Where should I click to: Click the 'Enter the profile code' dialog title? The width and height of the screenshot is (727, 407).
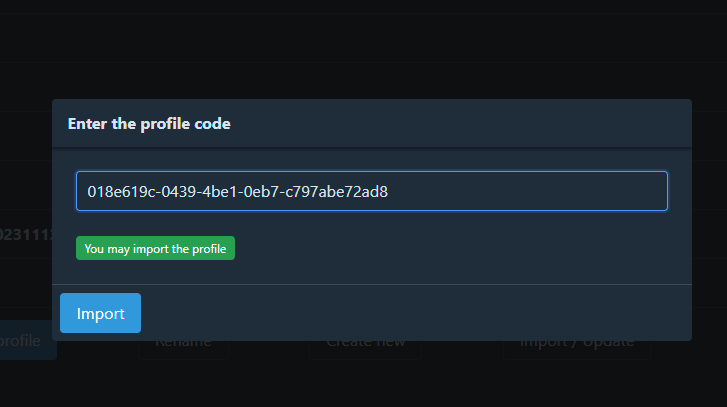[149, 124]
